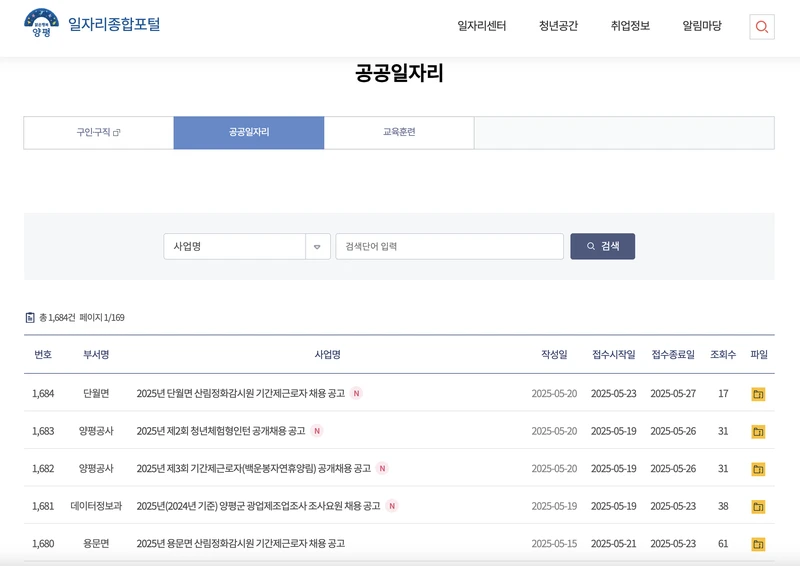The width and height of the screenshot is (800, 566).
Task: Click the Yangpyeong logo emblem
Action: coord(41,23)
